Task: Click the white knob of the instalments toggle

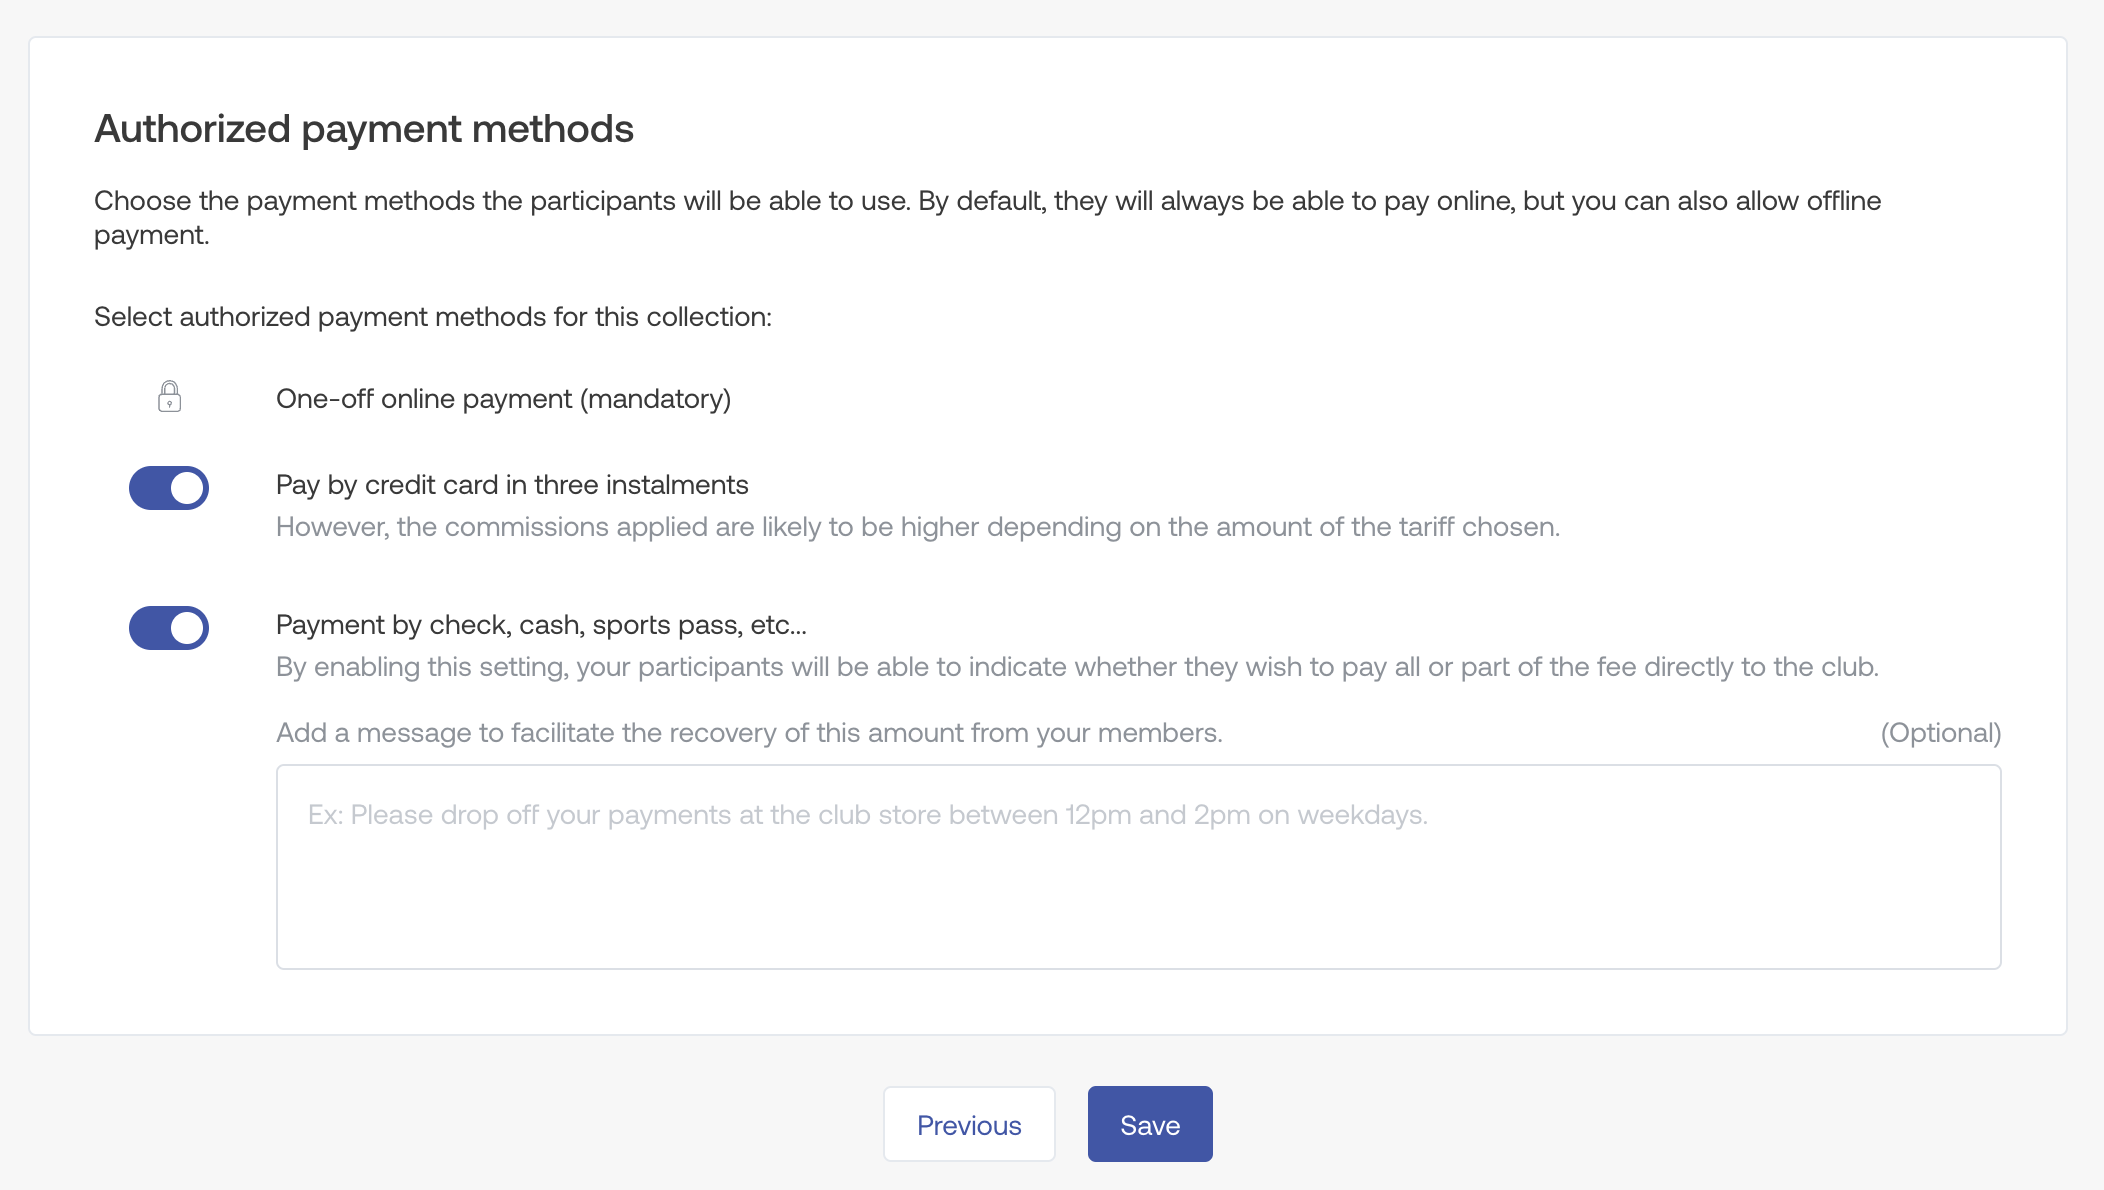Action: click(187, 488)
